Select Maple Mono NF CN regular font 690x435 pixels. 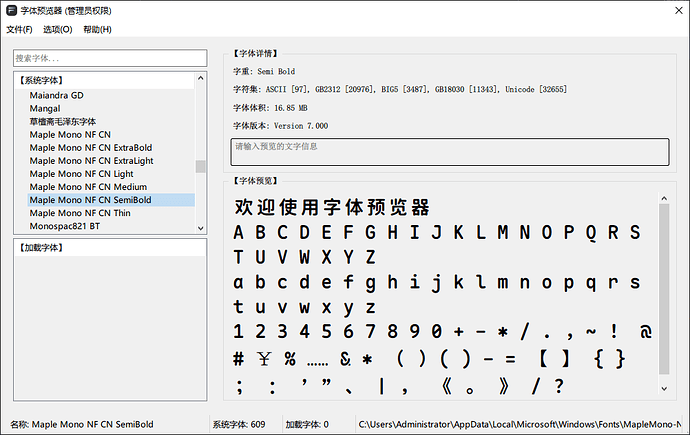click(x=70, y=134)
